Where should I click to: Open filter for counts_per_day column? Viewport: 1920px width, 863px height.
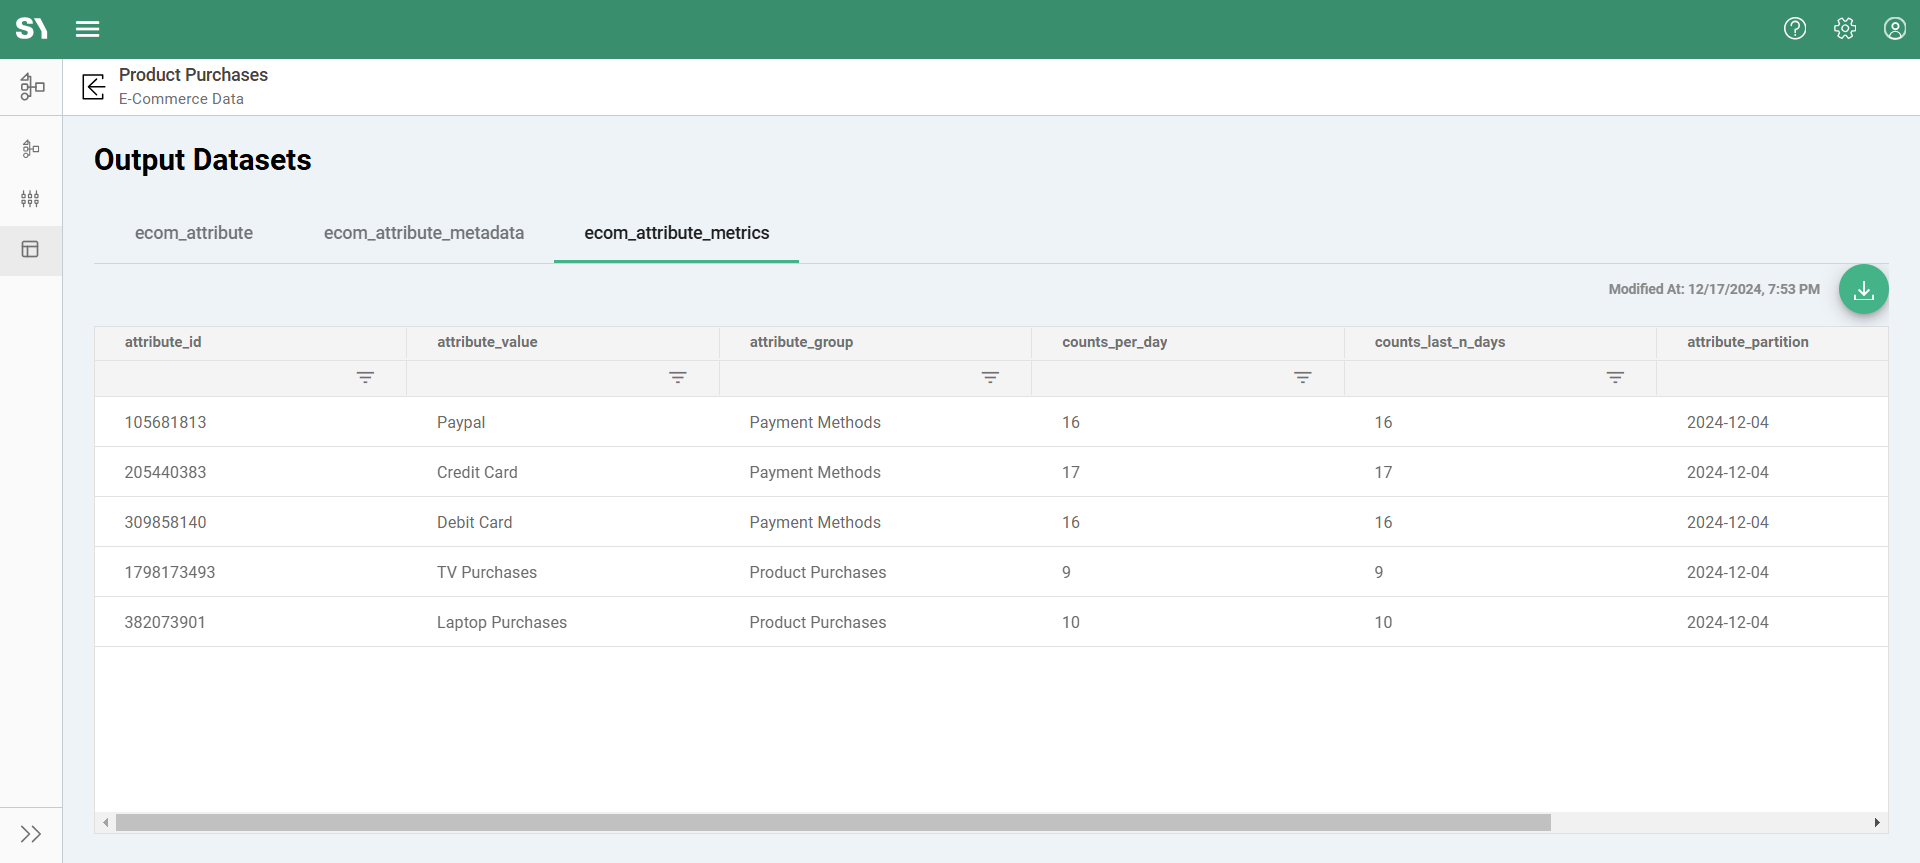pyautogui.click(x=1303, y=378)
